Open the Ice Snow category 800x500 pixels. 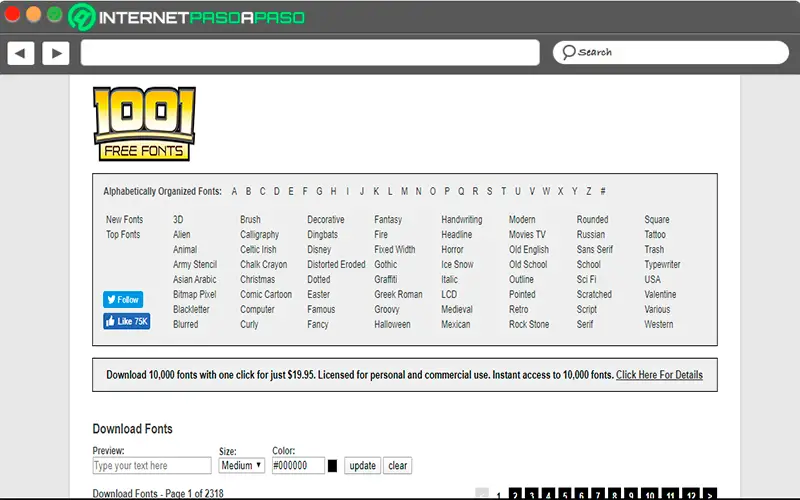pyautogui.click(x=457, y=264)
